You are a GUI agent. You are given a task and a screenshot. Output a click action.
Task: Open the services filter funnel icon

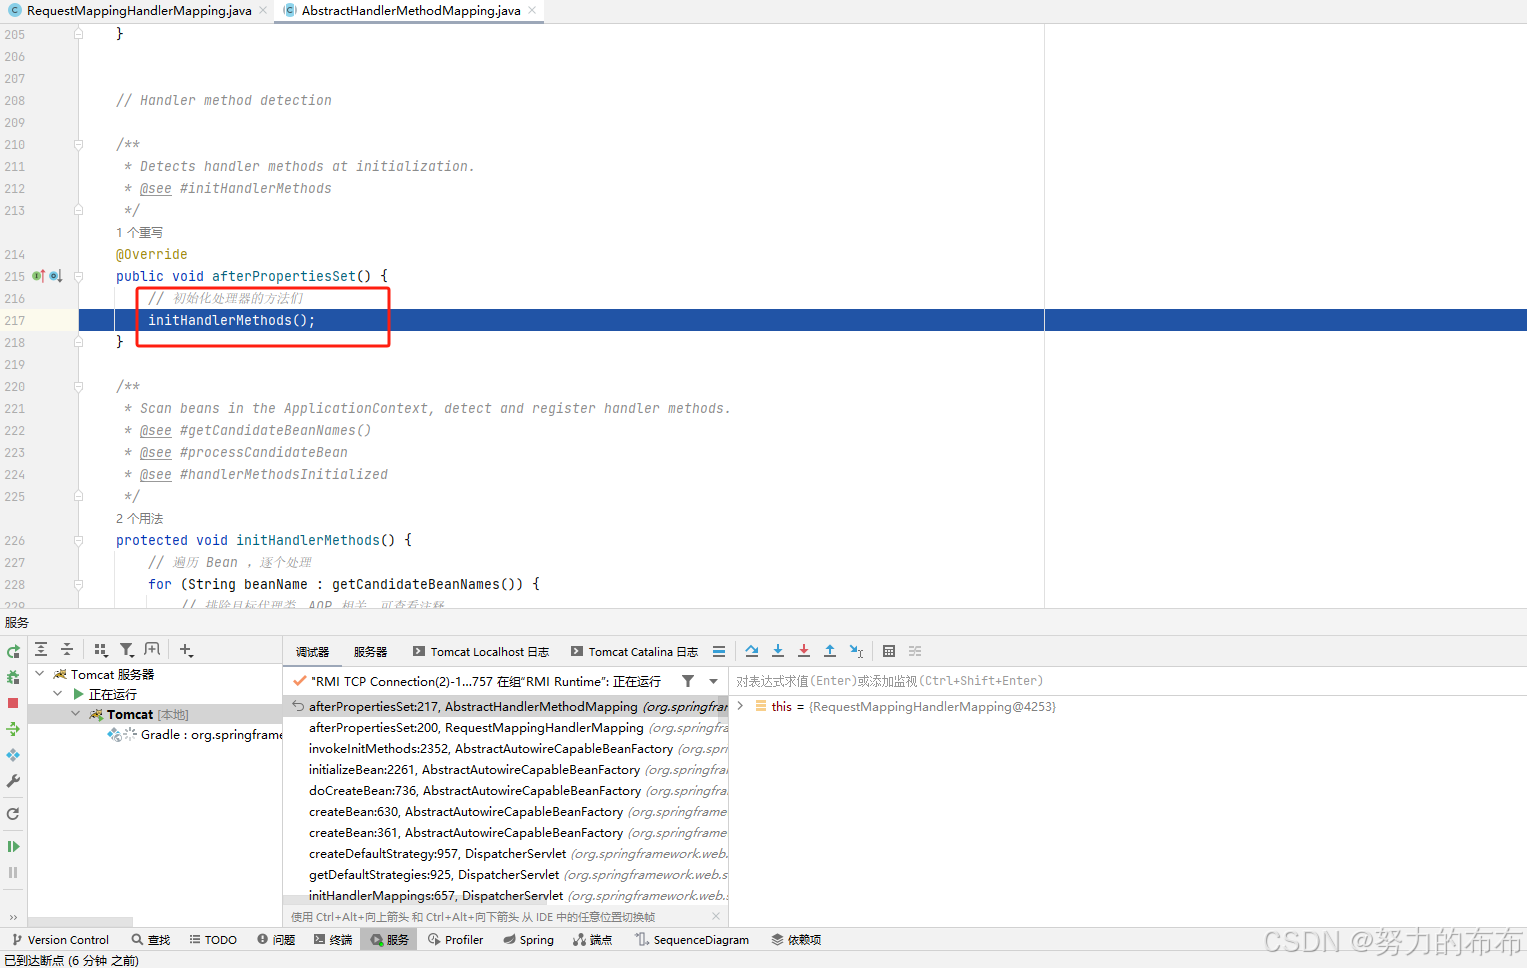pos(127,650)
